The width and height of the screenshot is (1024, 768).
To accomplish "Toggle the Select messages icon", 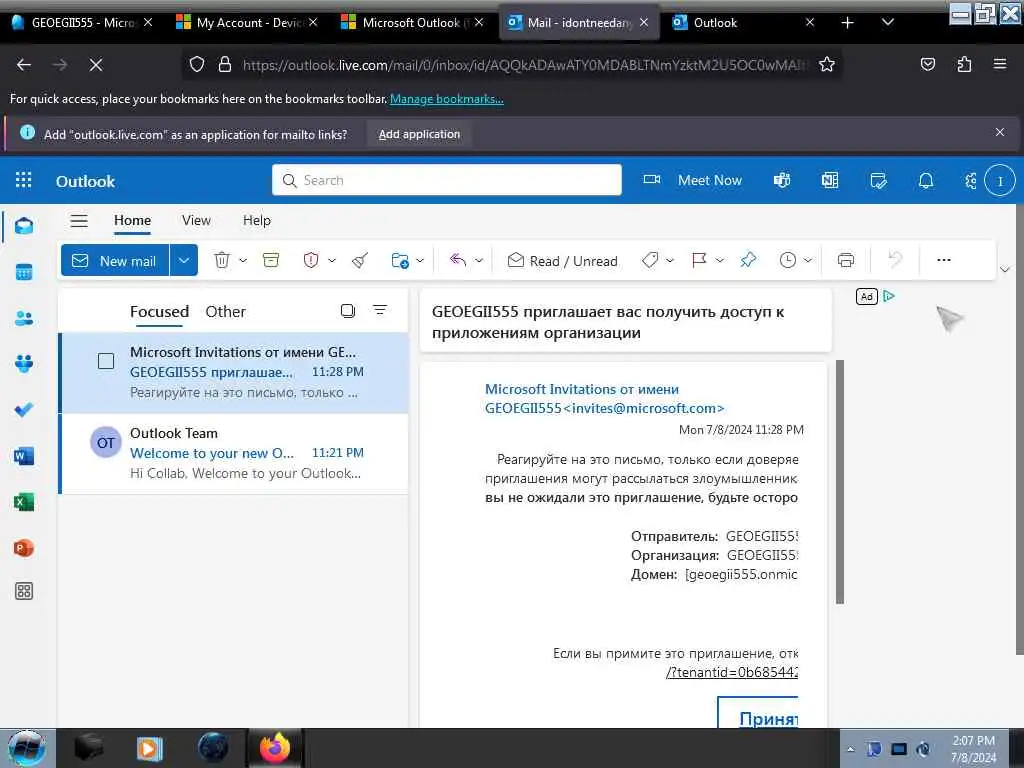I will (348, 311).
